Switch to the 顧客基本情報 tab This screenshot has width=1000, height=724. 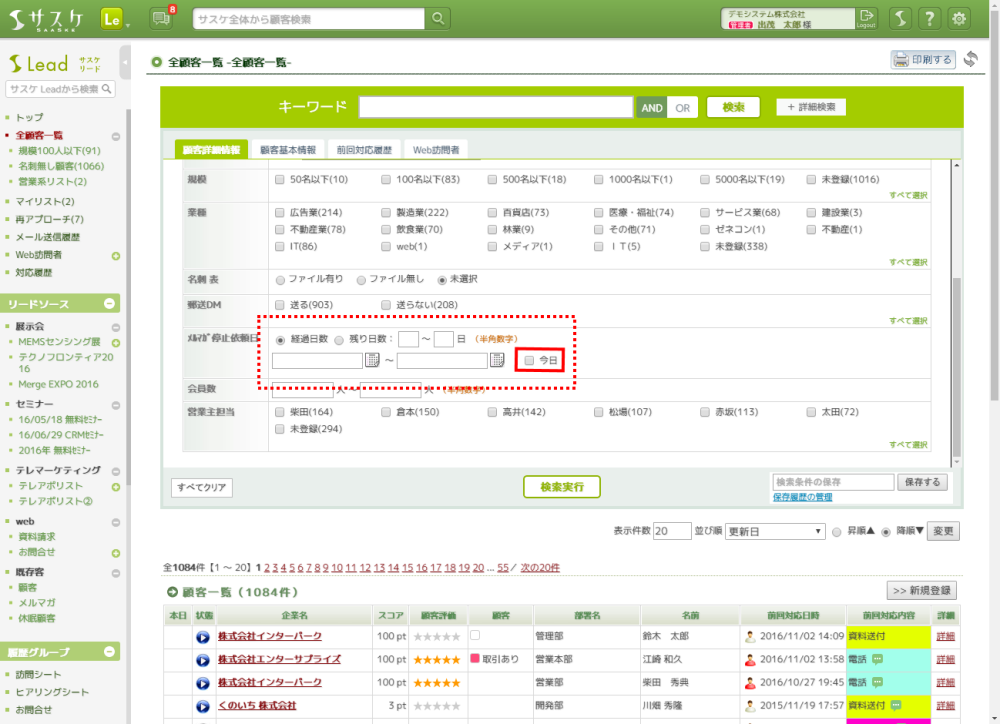tap(288, 150)
